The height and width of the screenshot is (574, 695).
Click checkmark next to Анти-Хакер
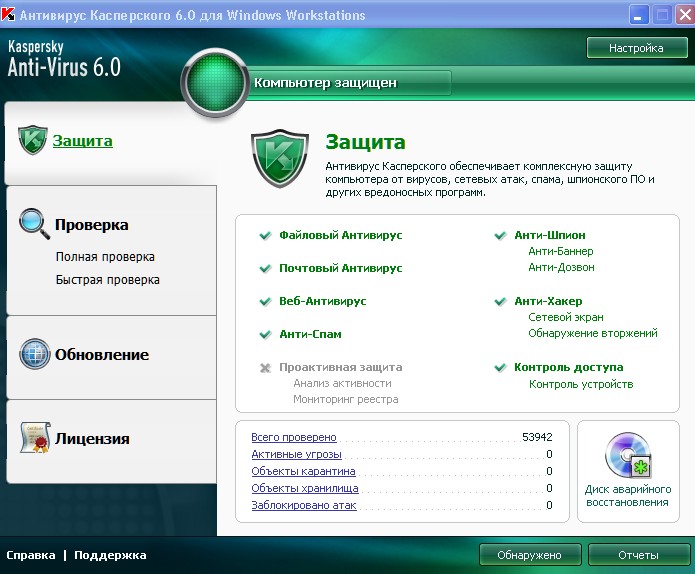pos(500,302)
